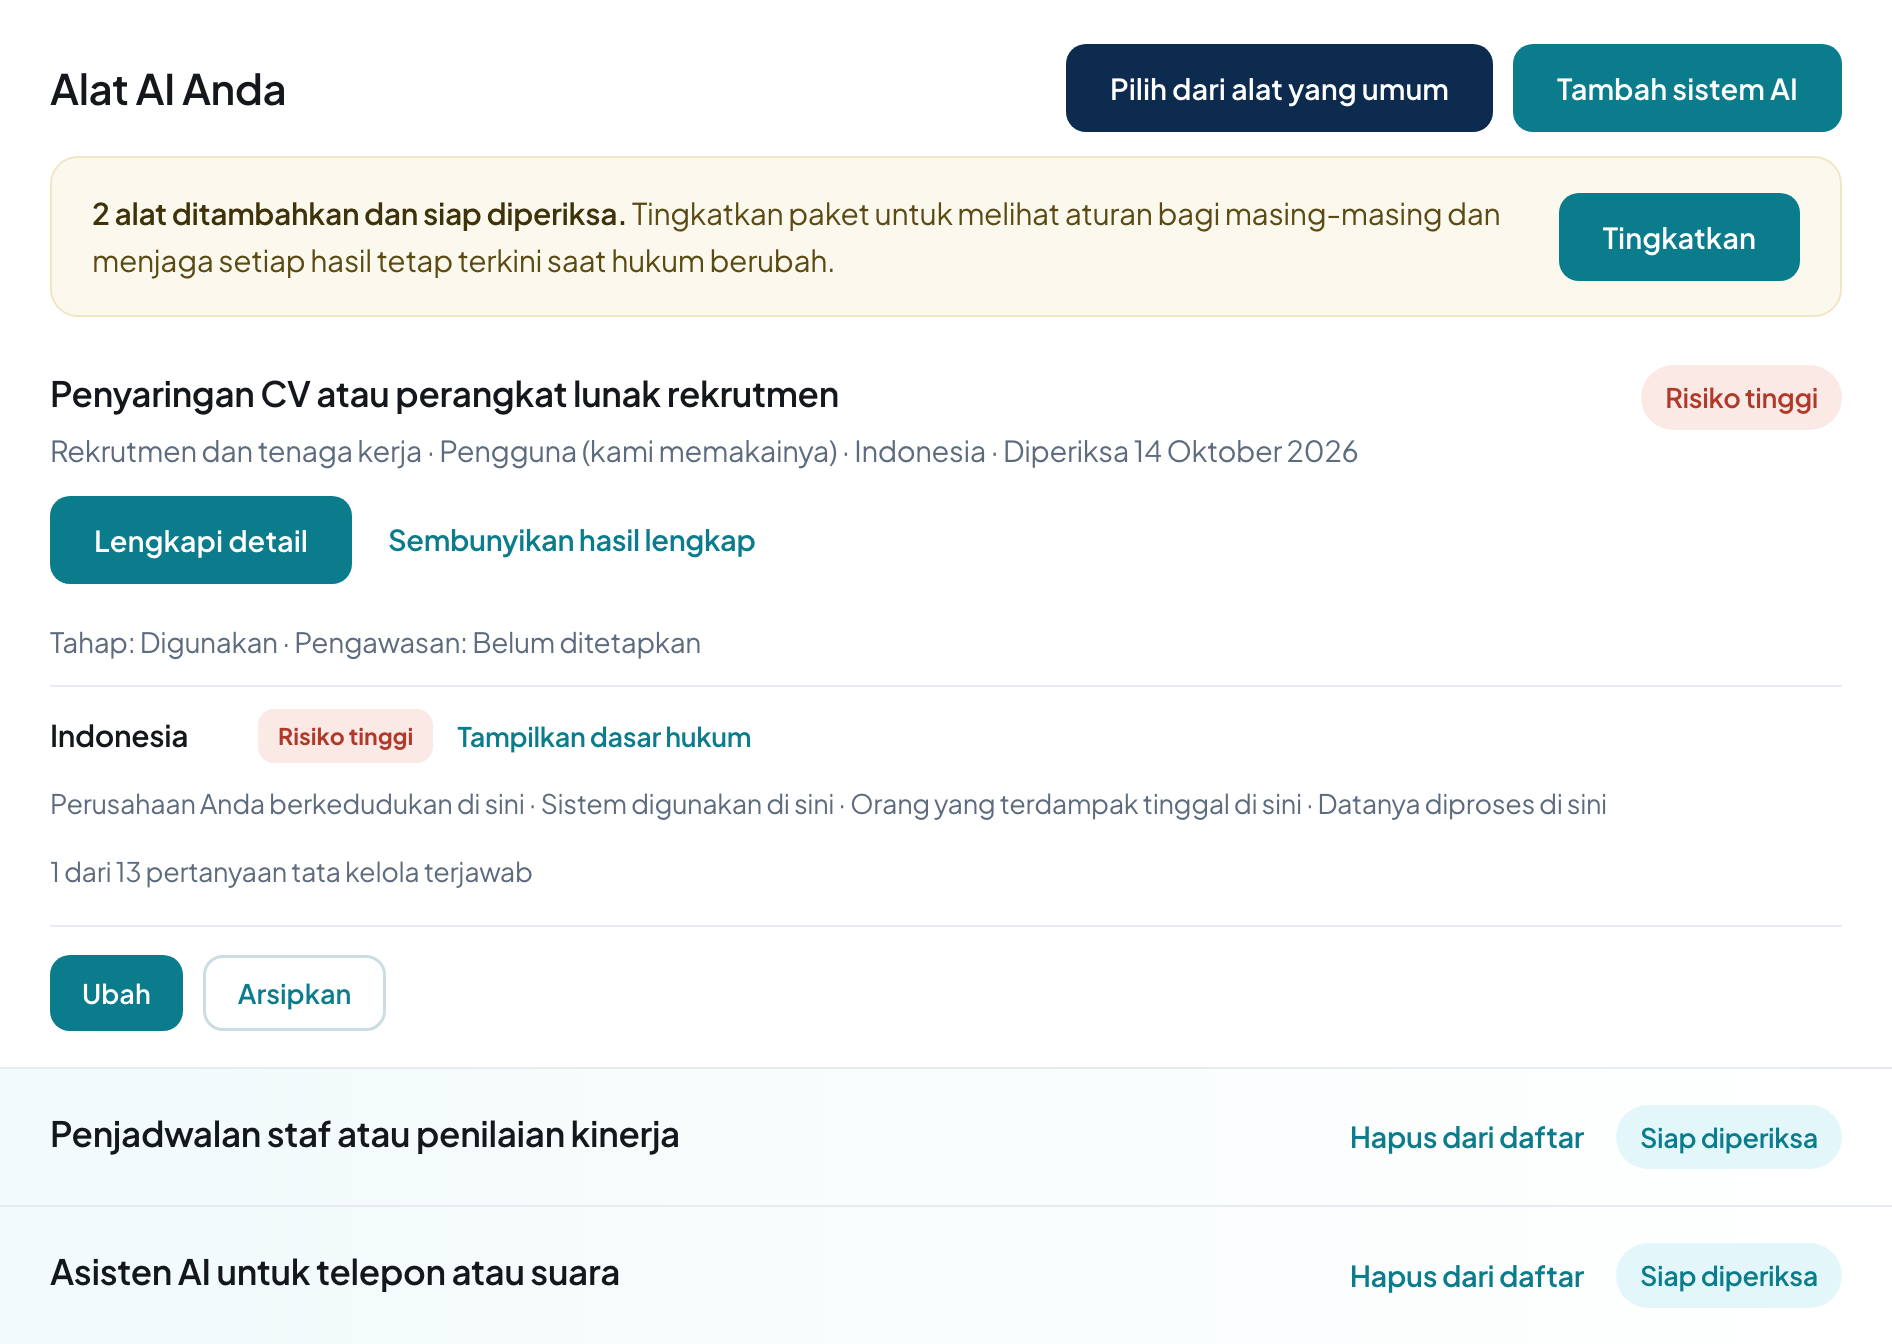Open 'Lengkapi detail' for CV screening tool
Image resolution: width=1892 pixels, height=1344 pixels.
(x=201, y=540)
